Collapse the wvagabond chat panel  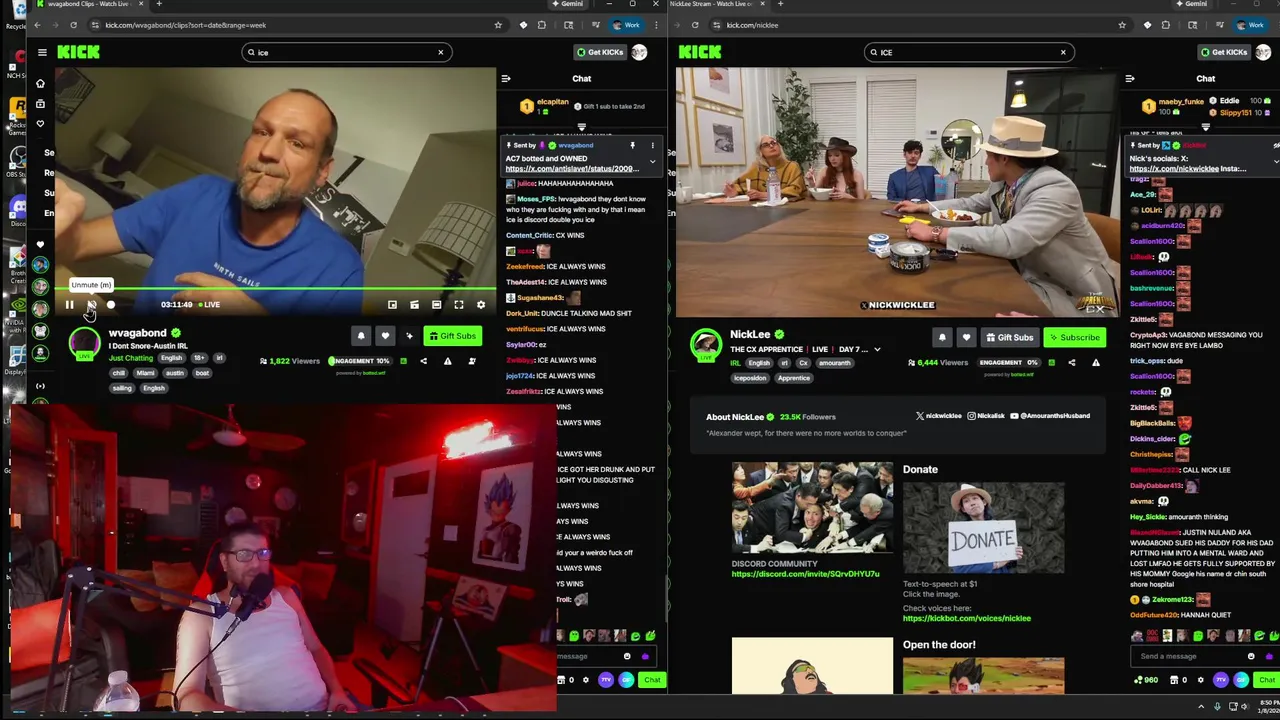coord(506,78)
